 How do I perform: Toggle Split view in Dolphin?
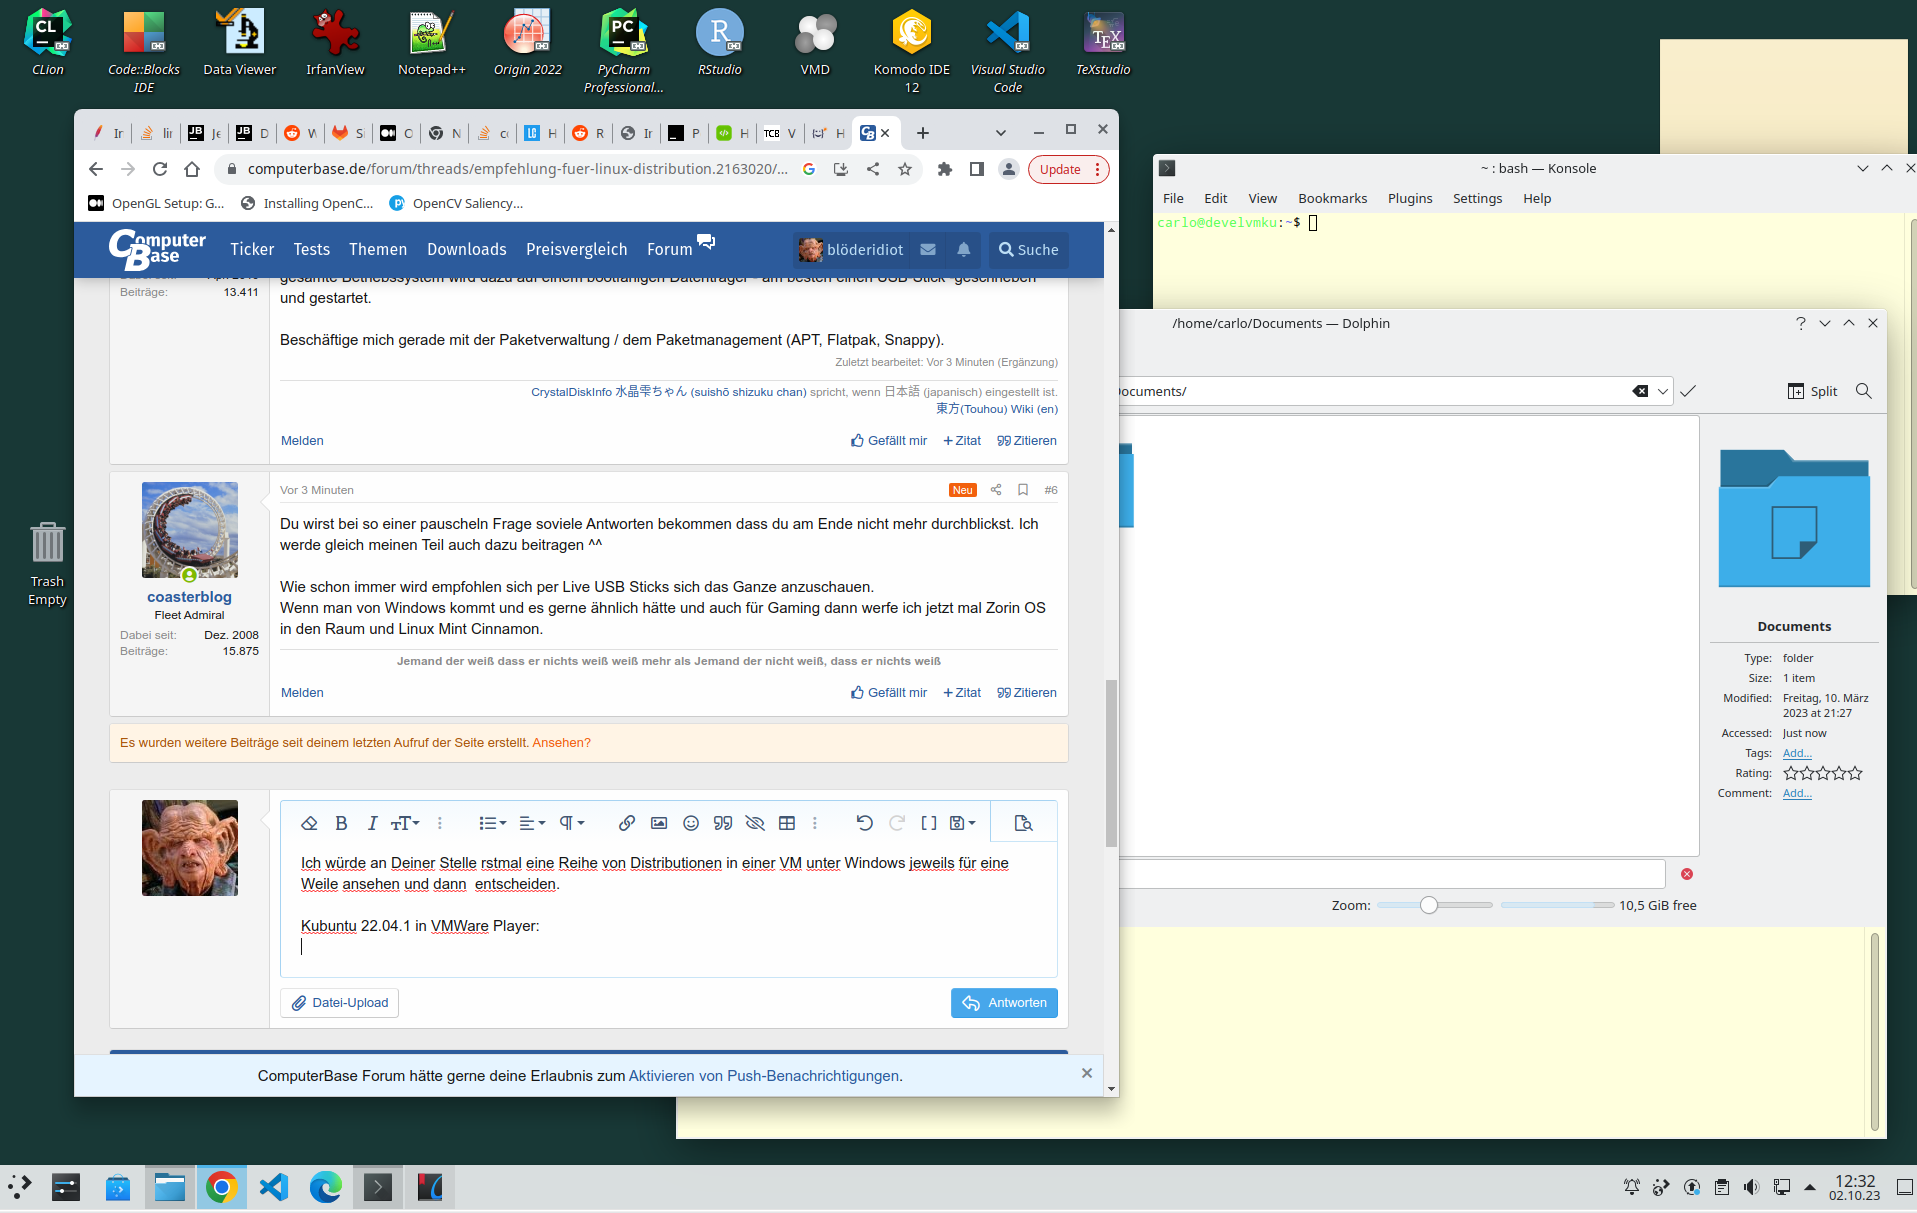1812,391
